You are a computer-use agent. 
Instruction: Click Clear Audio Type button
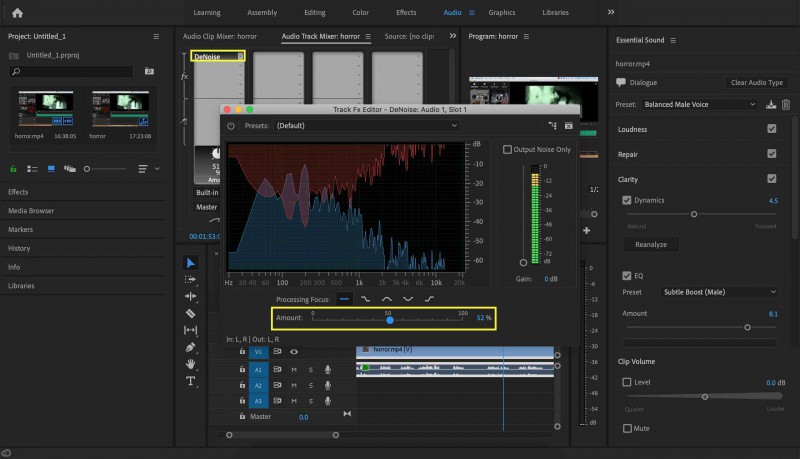coord(757,82)
